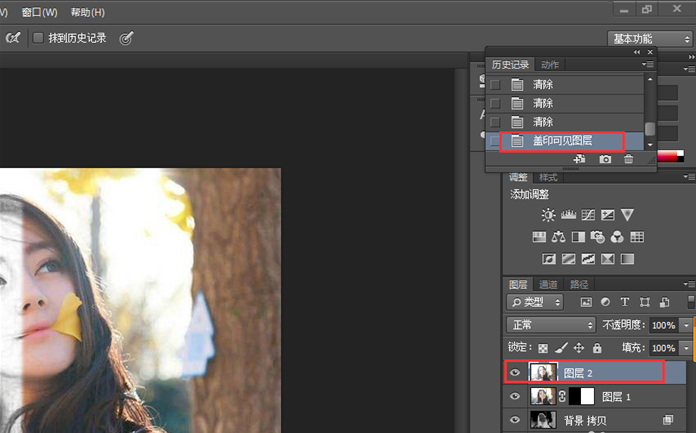696x433 pixels.
Task: Click the 填充 100% value field
Action: [664, 348]
